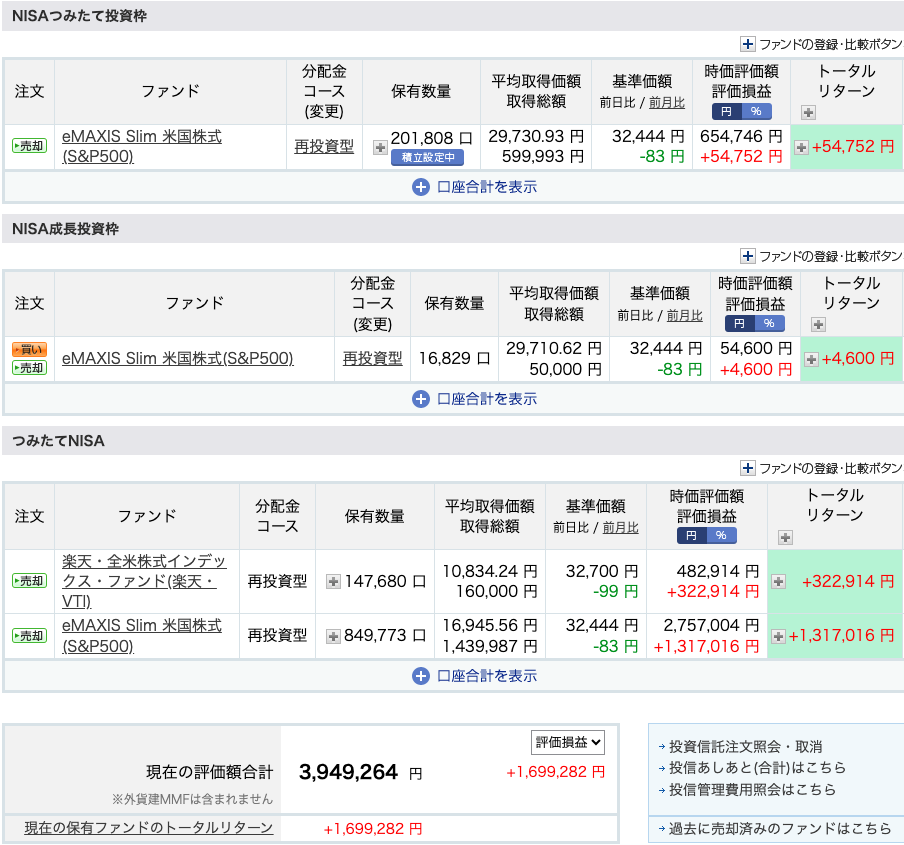Show 口座合計を表示 under NISAつみたて投資枠 table

pos(474,187)
